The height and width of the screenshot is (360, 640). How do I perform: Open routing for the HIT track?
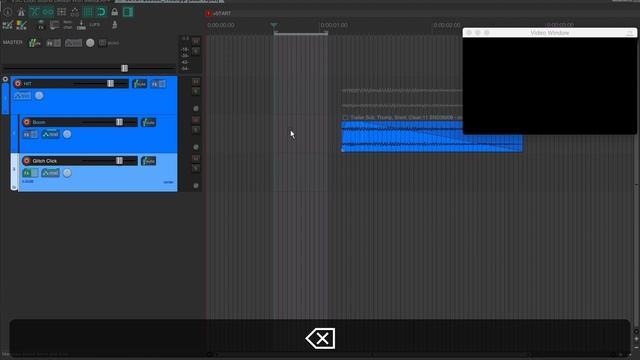(x=140, y=84)
